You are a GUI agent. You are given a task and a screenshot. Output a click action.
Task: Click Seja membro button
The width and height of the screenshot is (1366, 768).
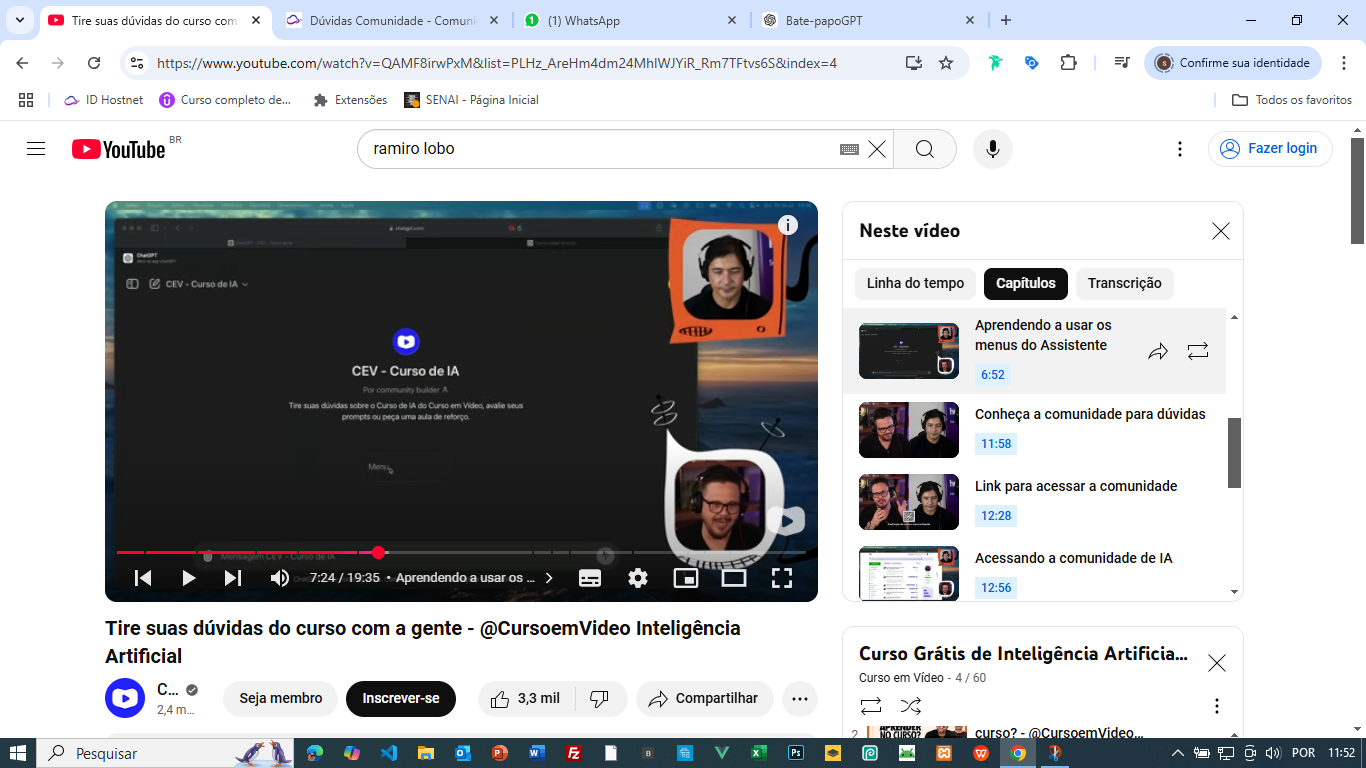coord(281,699)
